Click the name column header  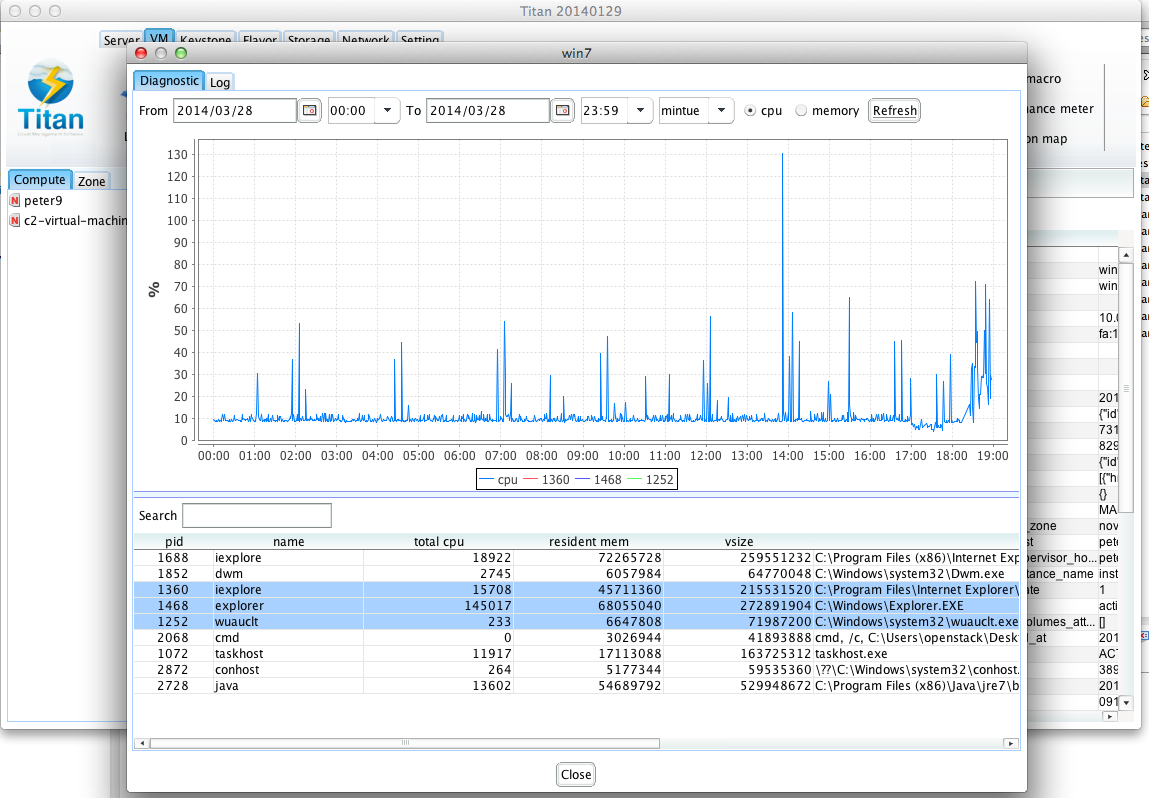tap(289, 542)
